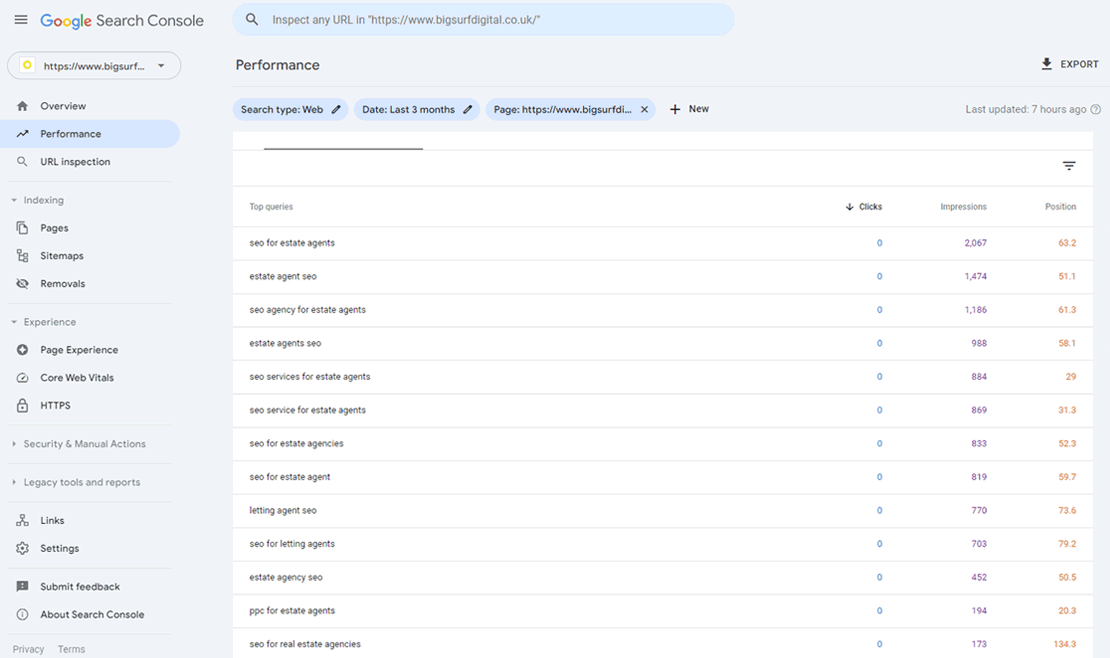Click the Performance trend icon
The width and height of the screenshot is (1110, 658).
coord(23,133)
